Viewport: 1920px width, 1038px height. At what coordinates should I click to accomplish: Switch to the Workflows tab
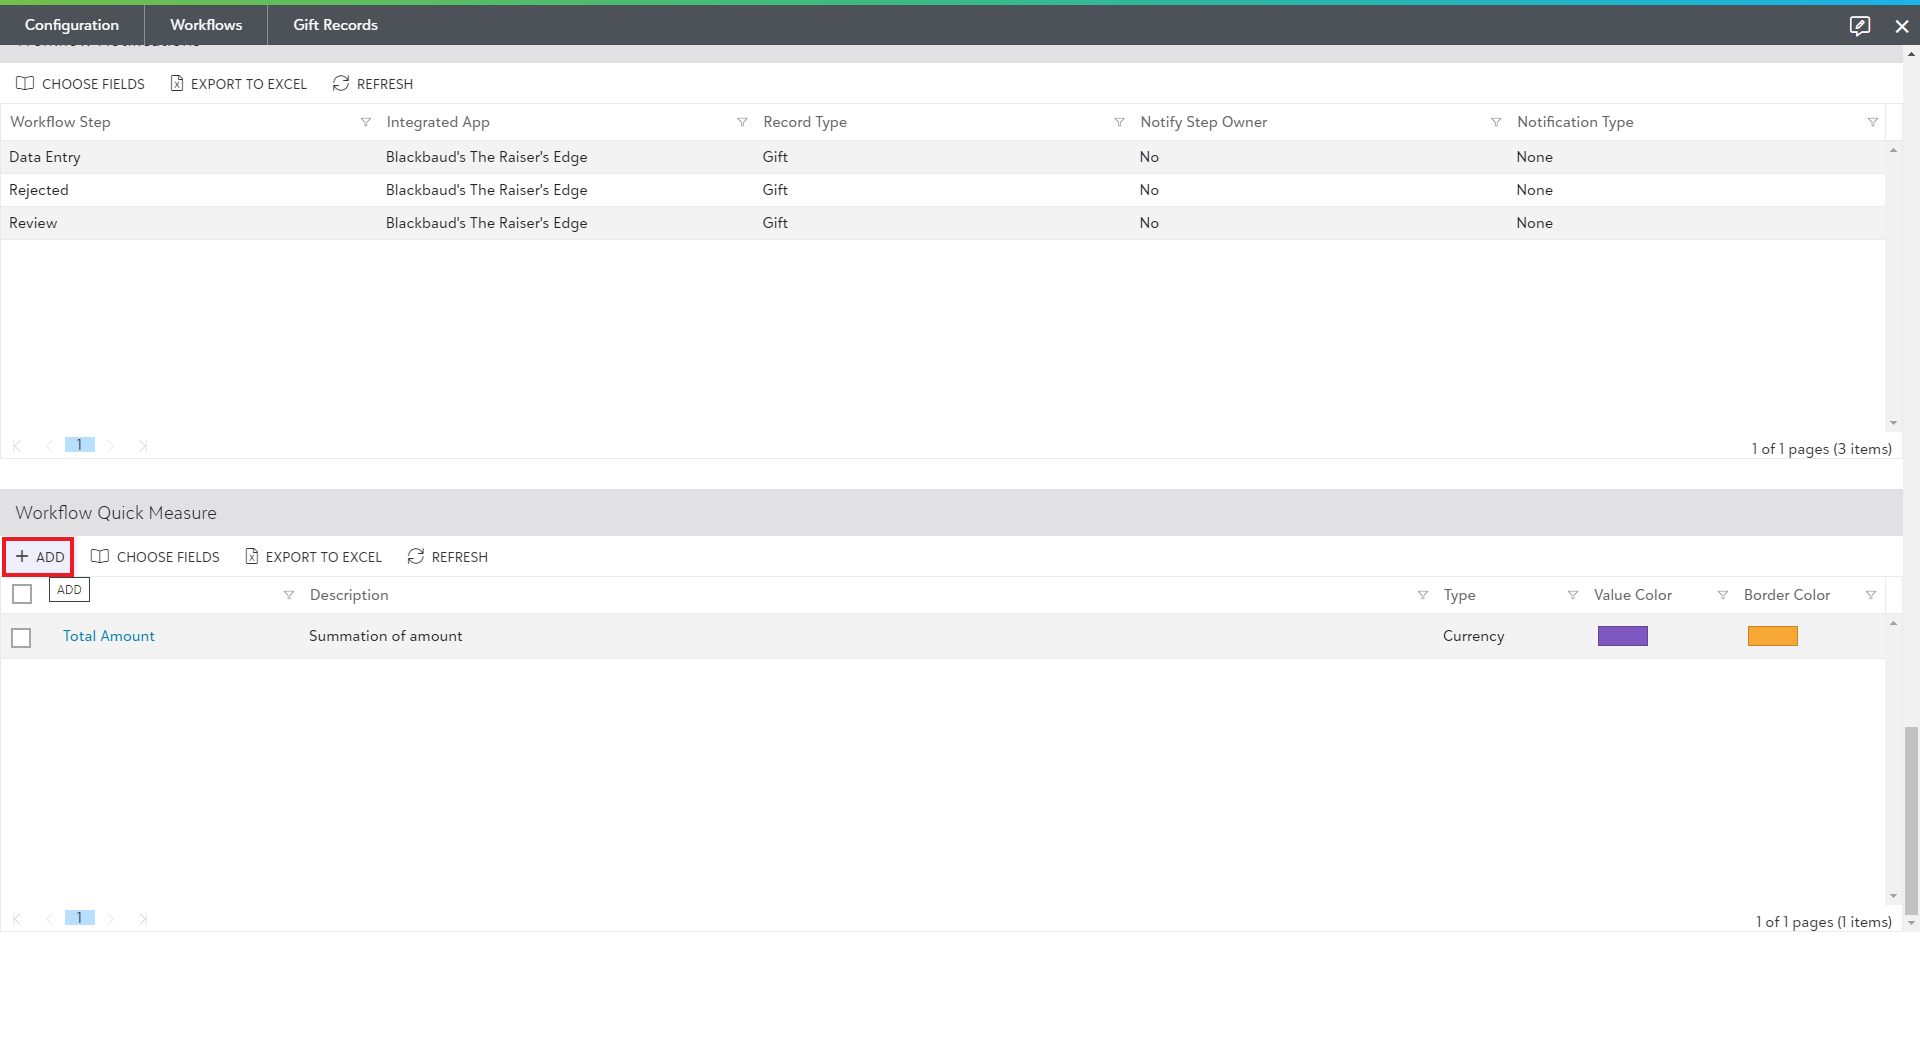206,25
